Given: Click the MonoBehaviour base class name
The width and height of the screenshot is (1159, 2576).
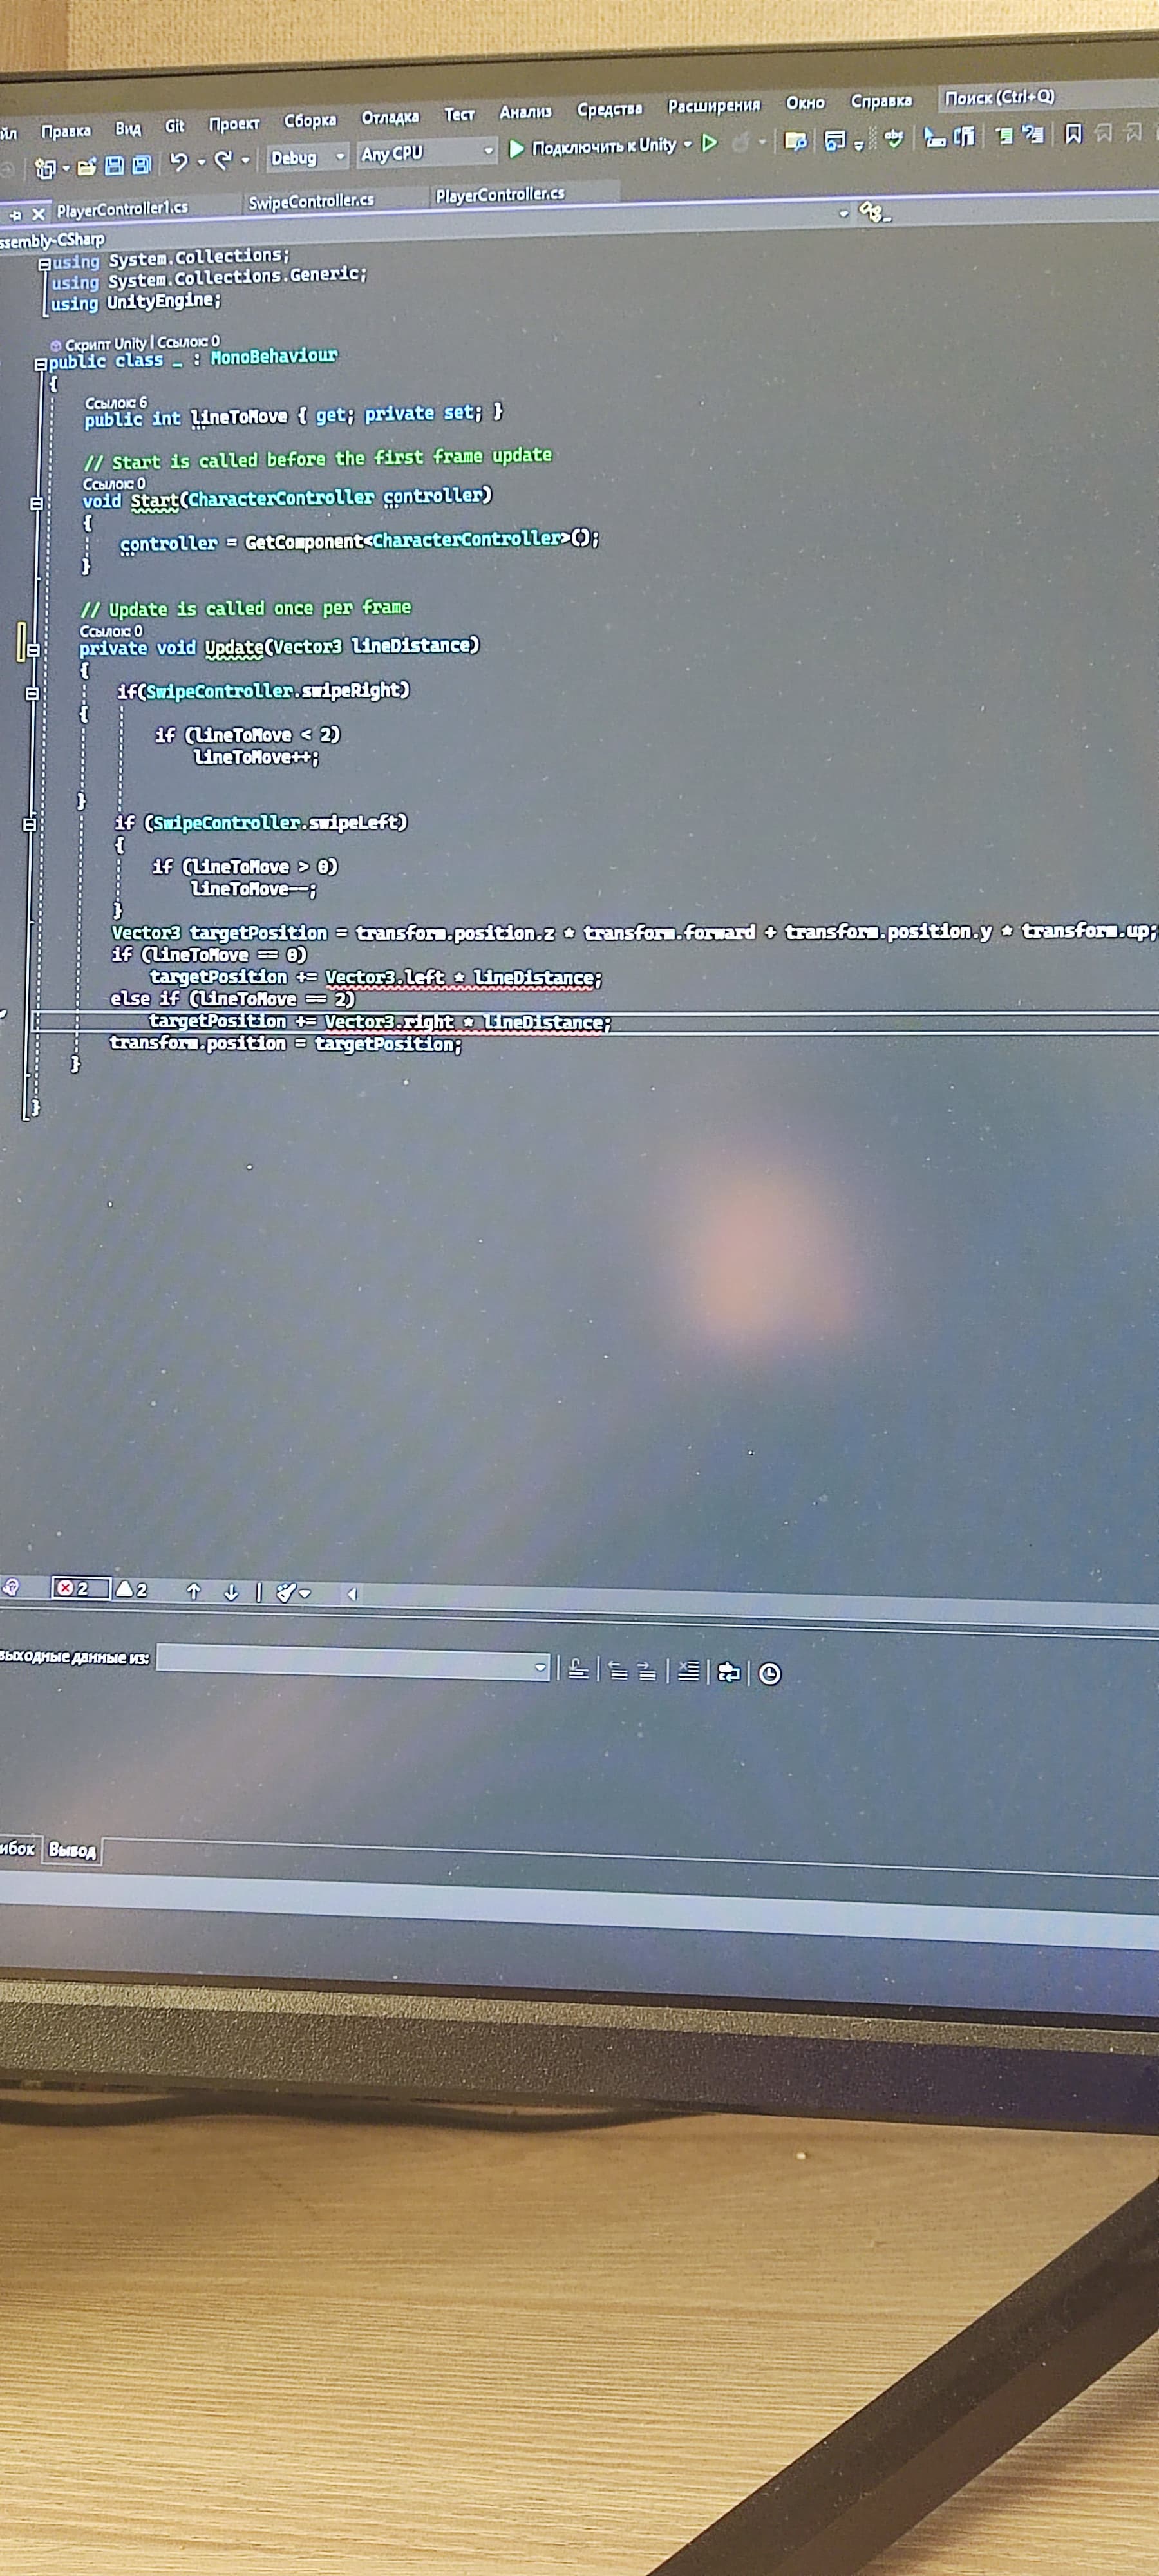Looking at the screenshot, I should [274, 356].
